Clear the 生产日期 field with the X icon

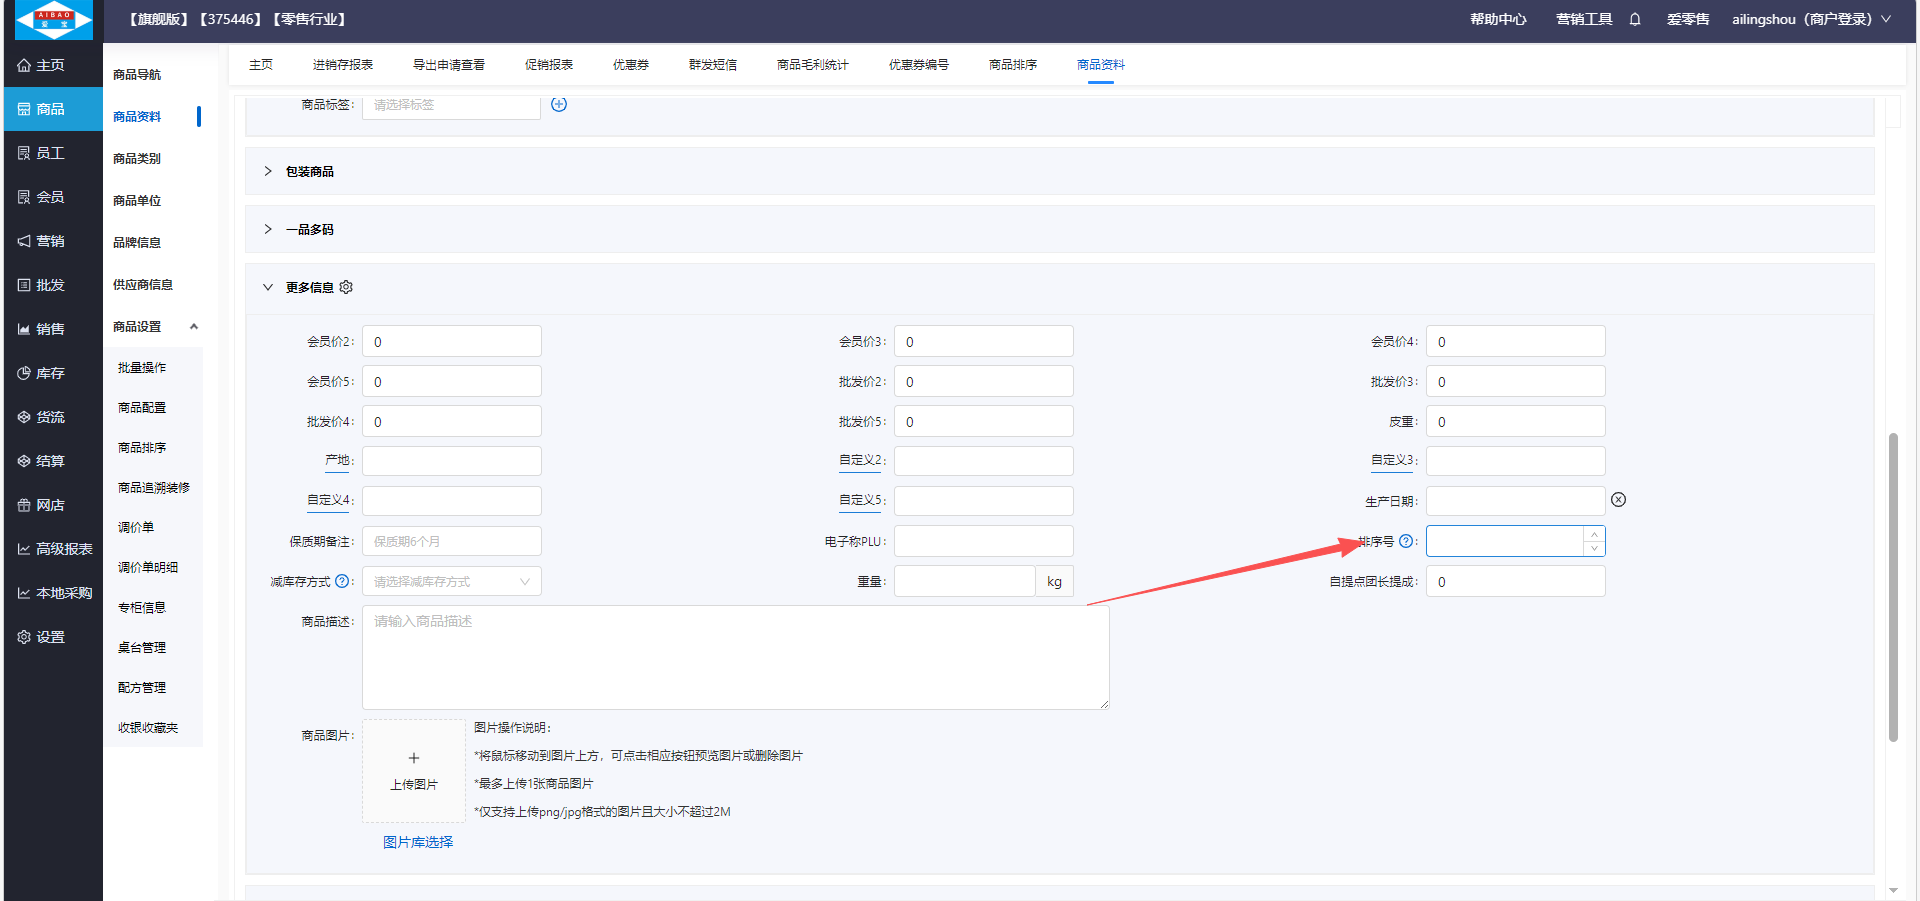pyautogui.click(x=1618, y=500)
